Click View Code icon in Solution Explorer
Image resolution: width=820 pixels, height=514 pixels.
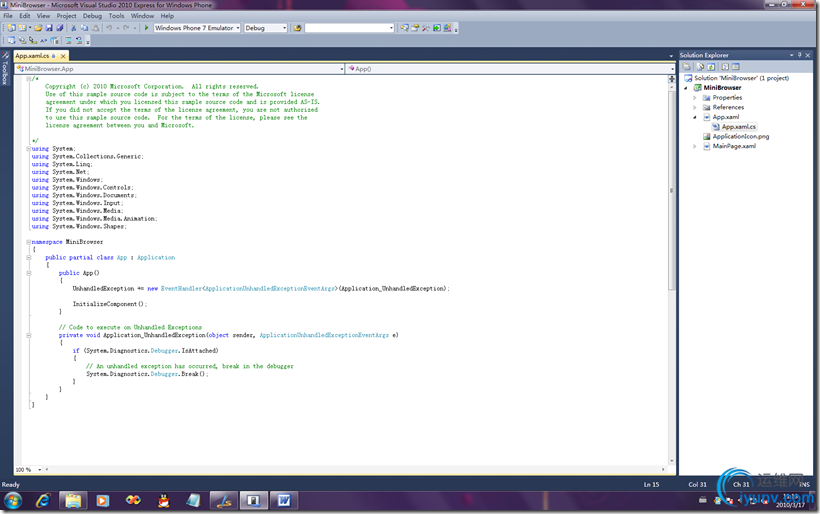(725, 66)
